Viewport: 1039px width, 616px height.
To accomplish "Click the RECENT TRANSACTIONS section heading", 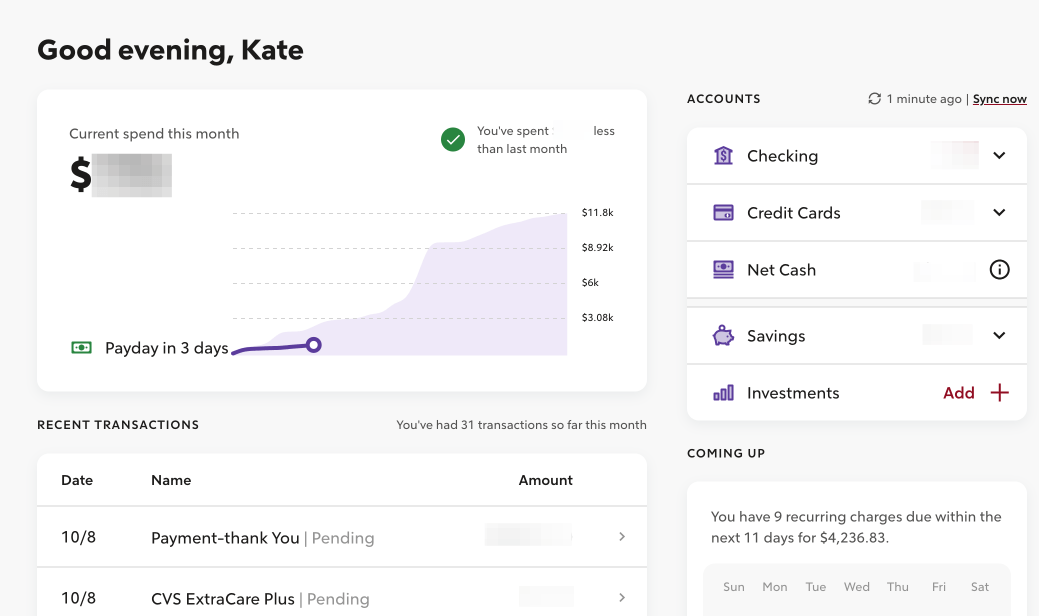I will [118, 425].
